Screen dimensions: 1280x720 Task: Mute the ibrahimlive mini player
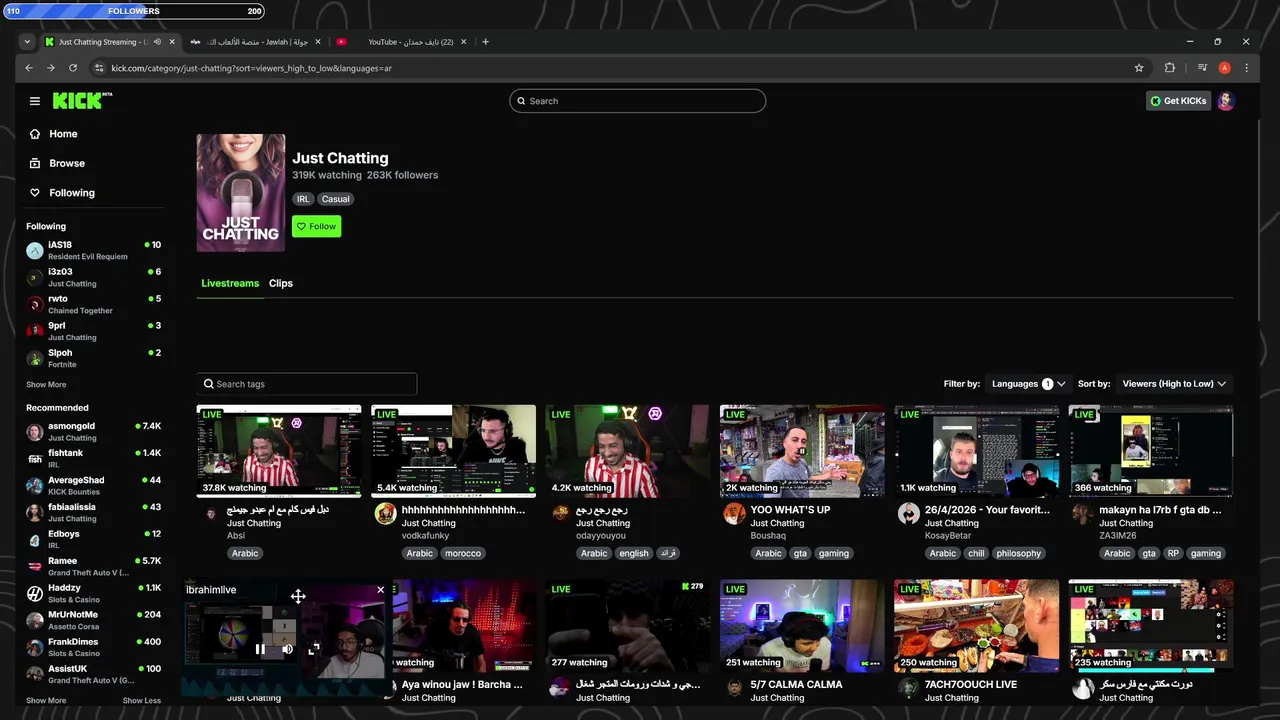point(287,649)
